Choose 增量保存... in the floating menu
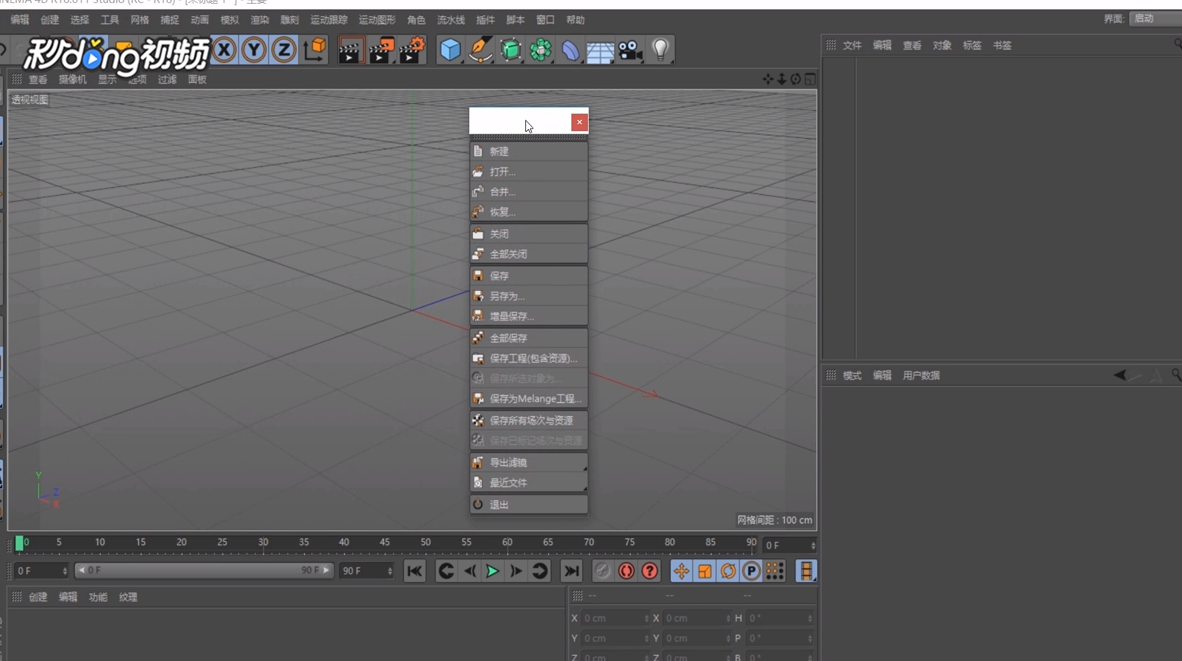The image size is (1182, 661). pyautogui.click(x=528, y=317)
